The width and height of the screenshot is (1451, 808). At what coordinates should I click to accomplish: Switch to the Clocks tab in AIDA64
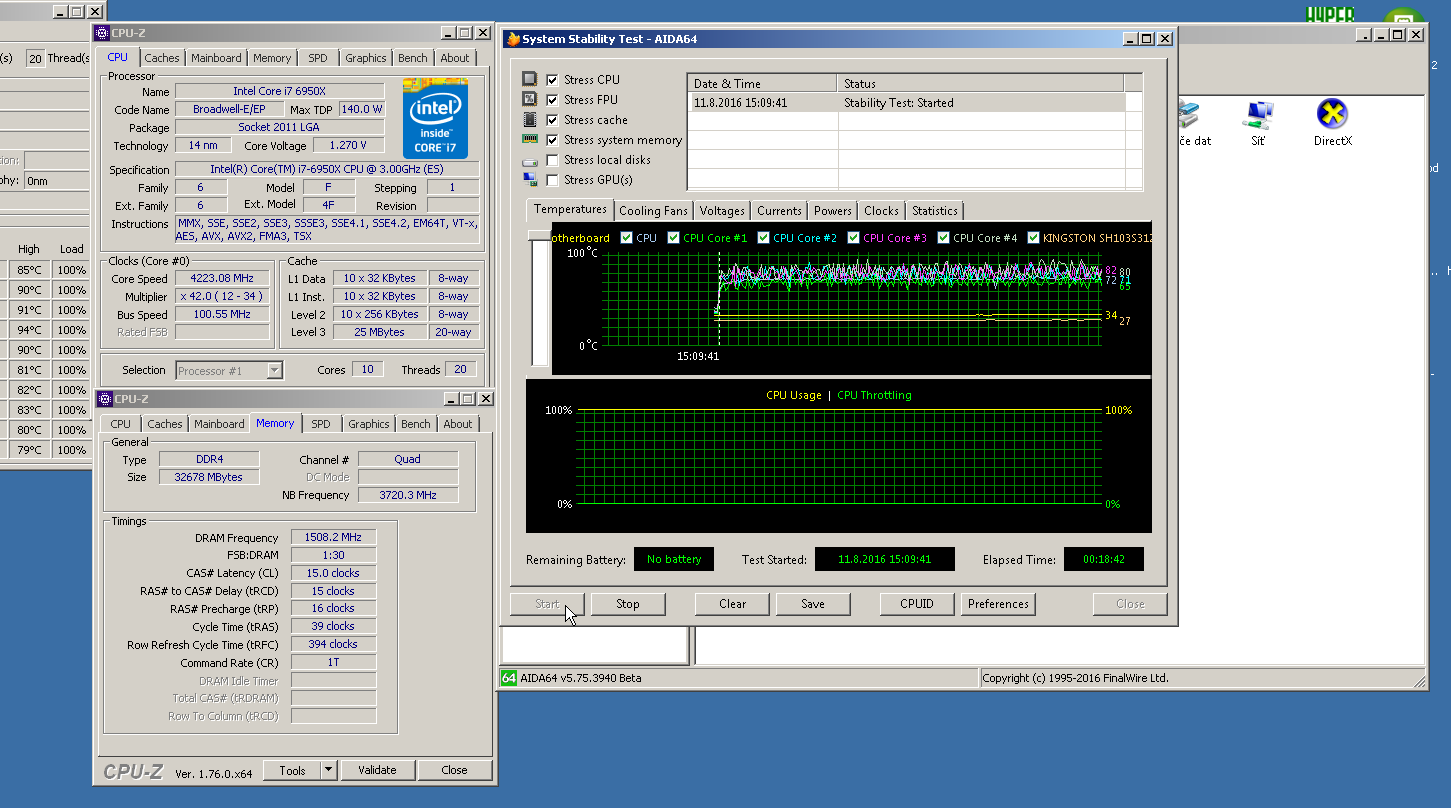pos(881,211)
